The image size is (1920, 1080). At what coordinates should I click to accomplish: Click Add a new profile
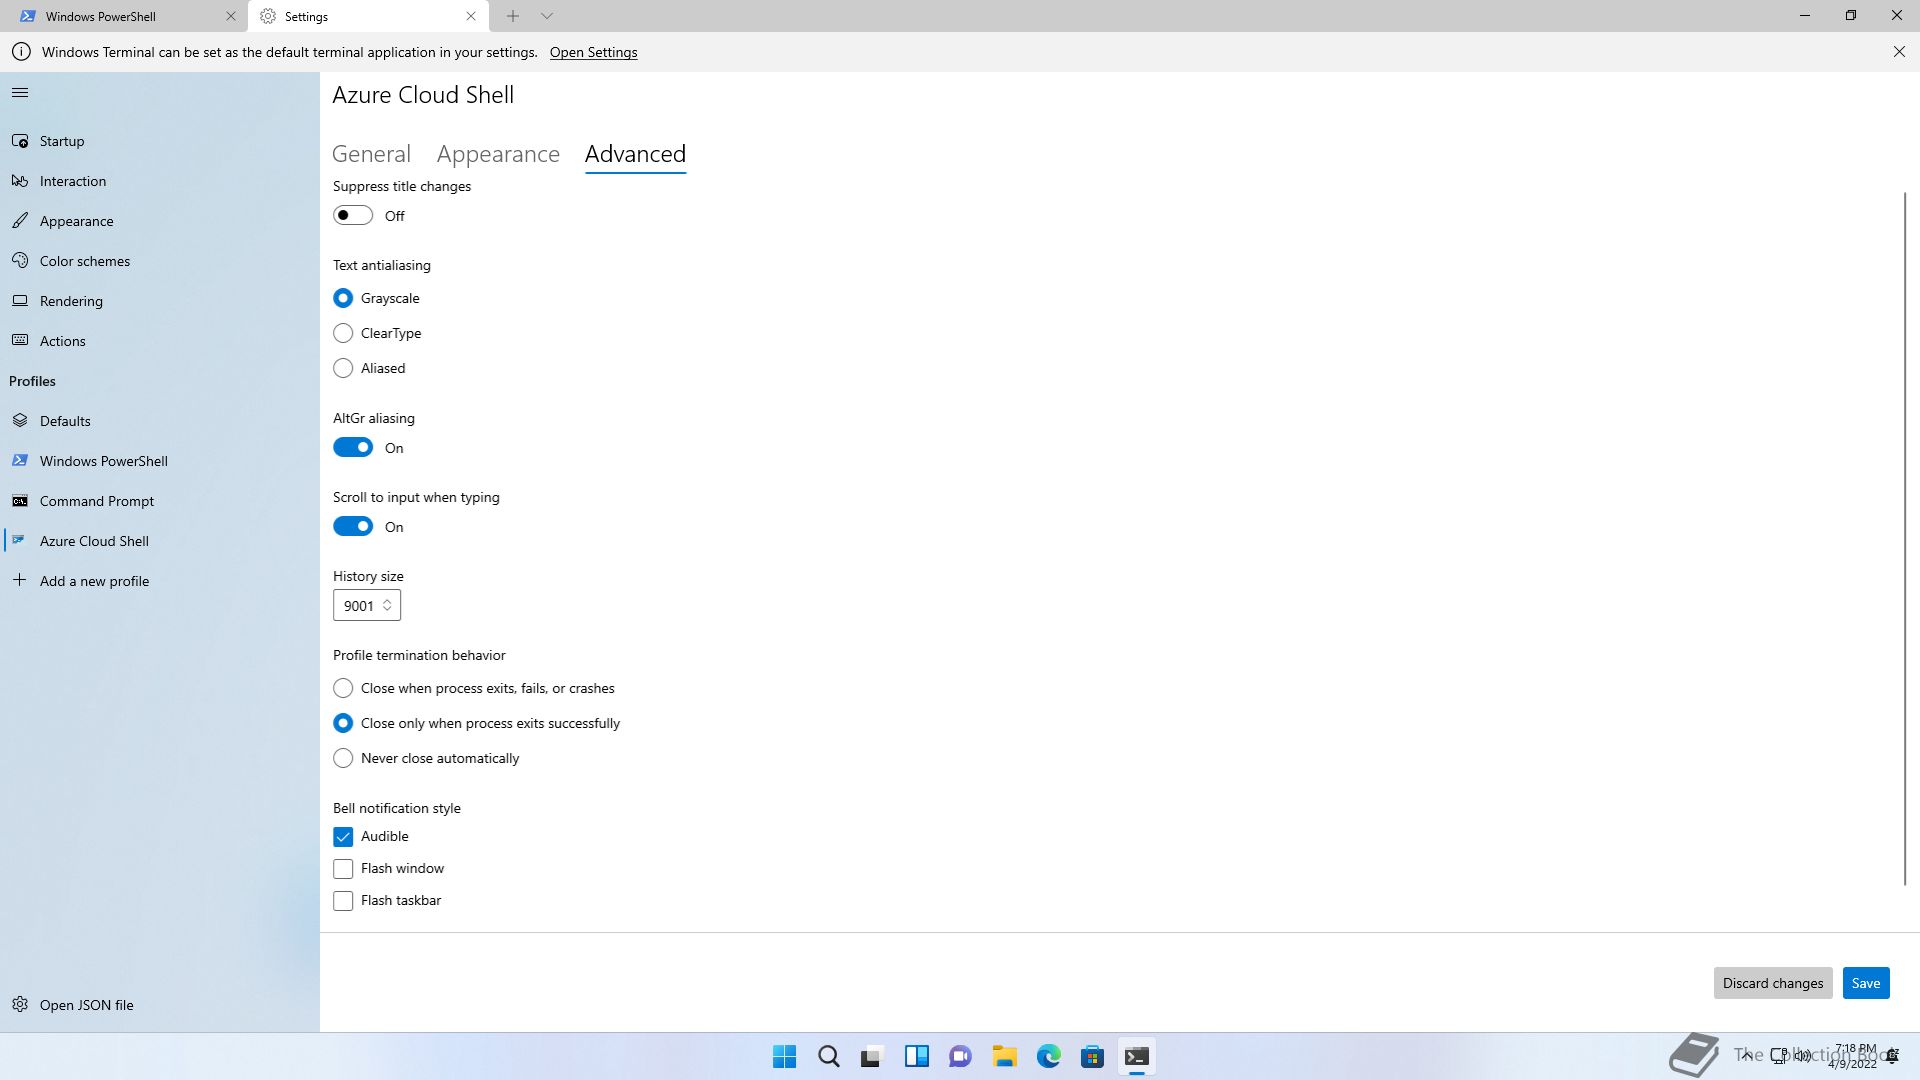click(160, 581)
